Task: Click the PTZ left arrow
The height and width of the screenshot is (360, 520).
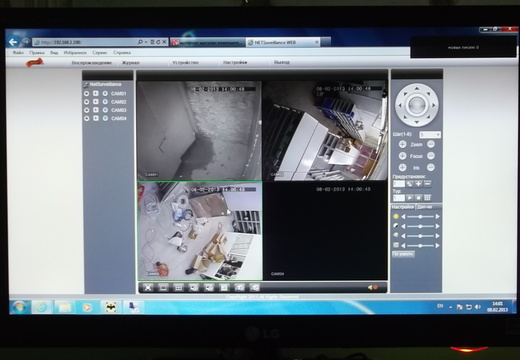Action: (x=399, y=105)
